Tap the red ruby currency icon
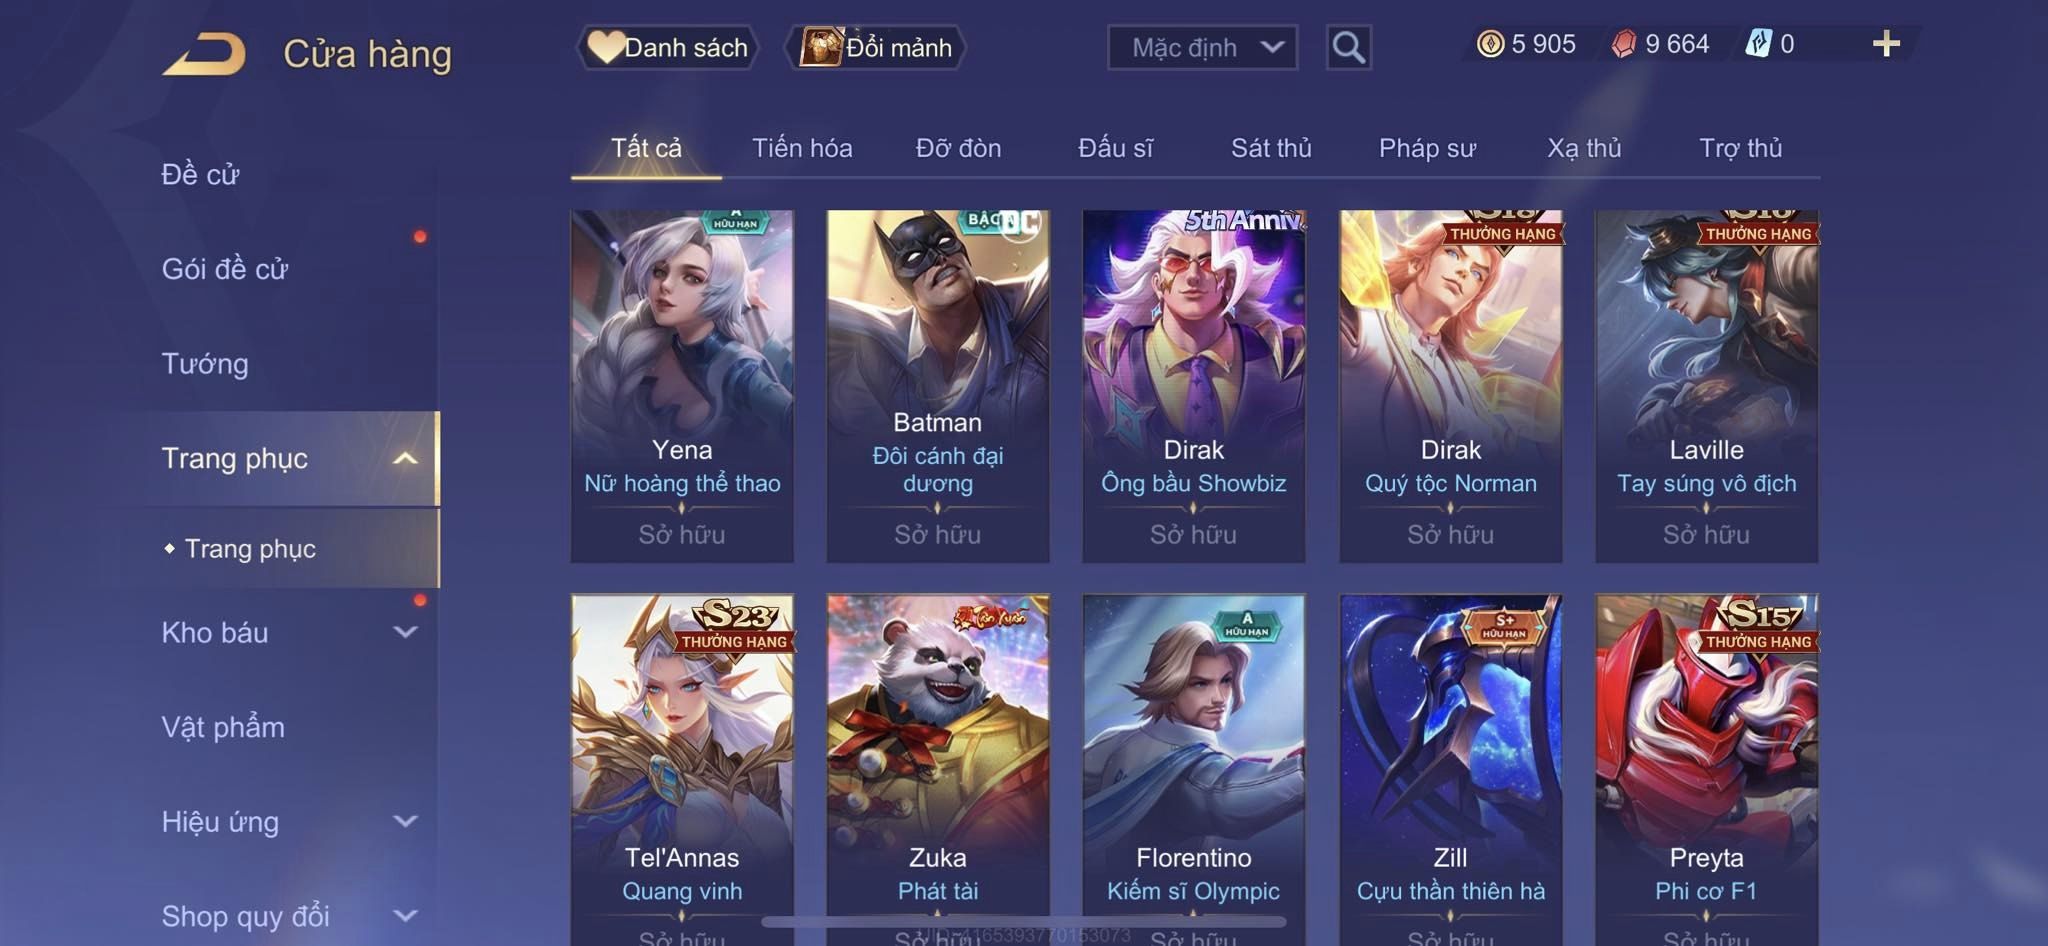Viewport: 2048px width, 946px height. coord(1624,44)
